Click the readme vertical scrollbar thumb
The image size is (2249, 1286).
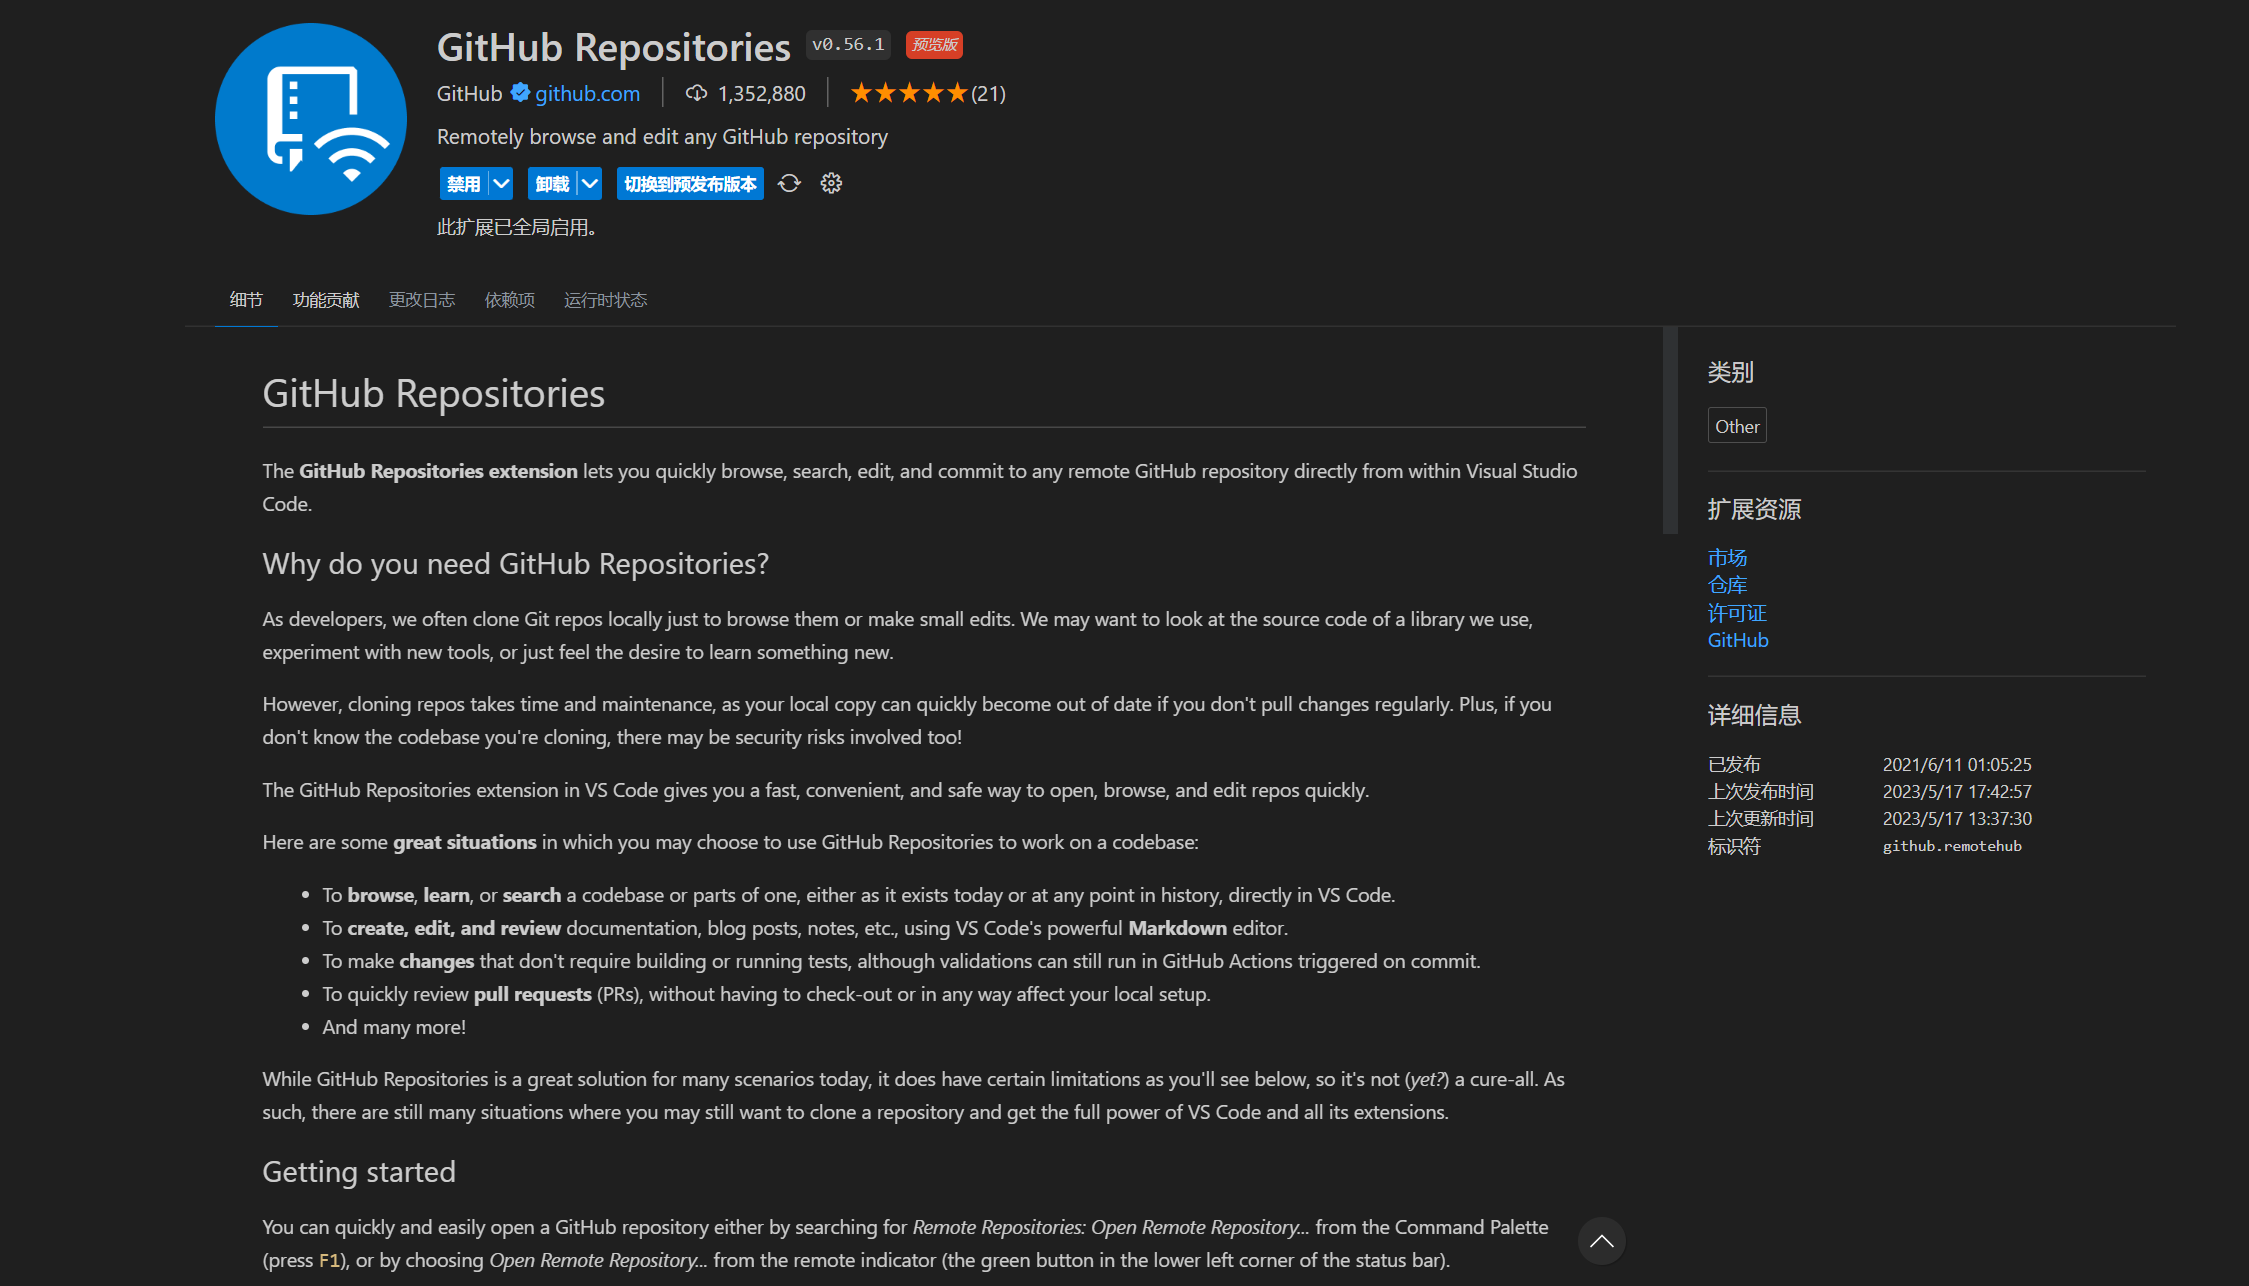click(x=1669, y=430)
